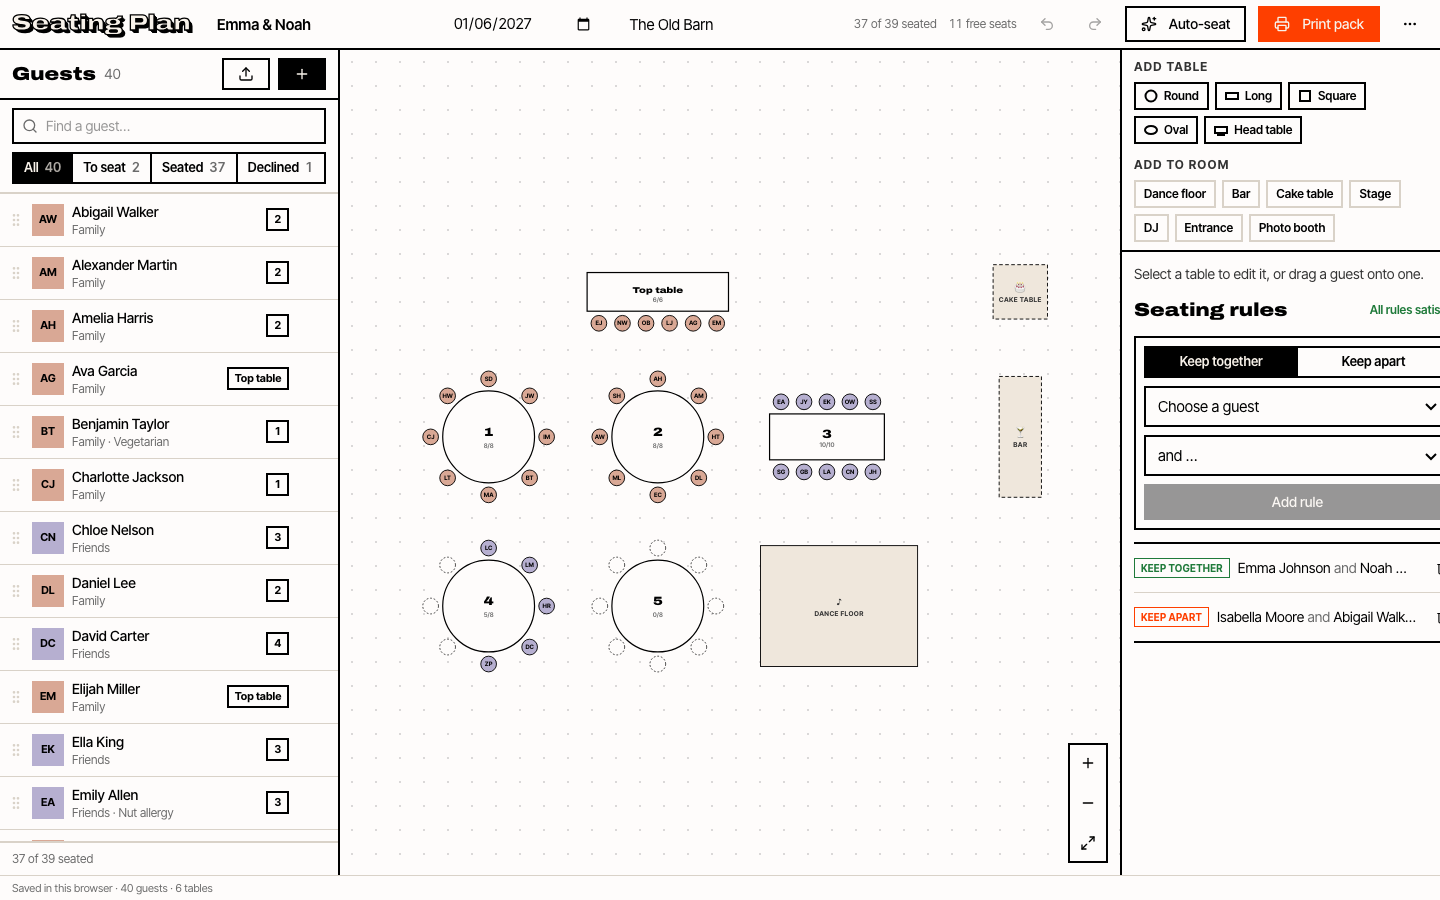Open the more options ellipsis menu
The image size is (1440, 900).
coord(1410,24)
